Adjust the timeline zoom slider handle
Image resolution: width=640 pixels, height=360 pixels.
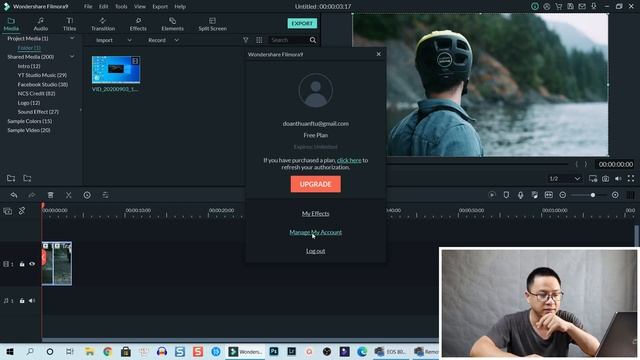(x=593, y=195)
